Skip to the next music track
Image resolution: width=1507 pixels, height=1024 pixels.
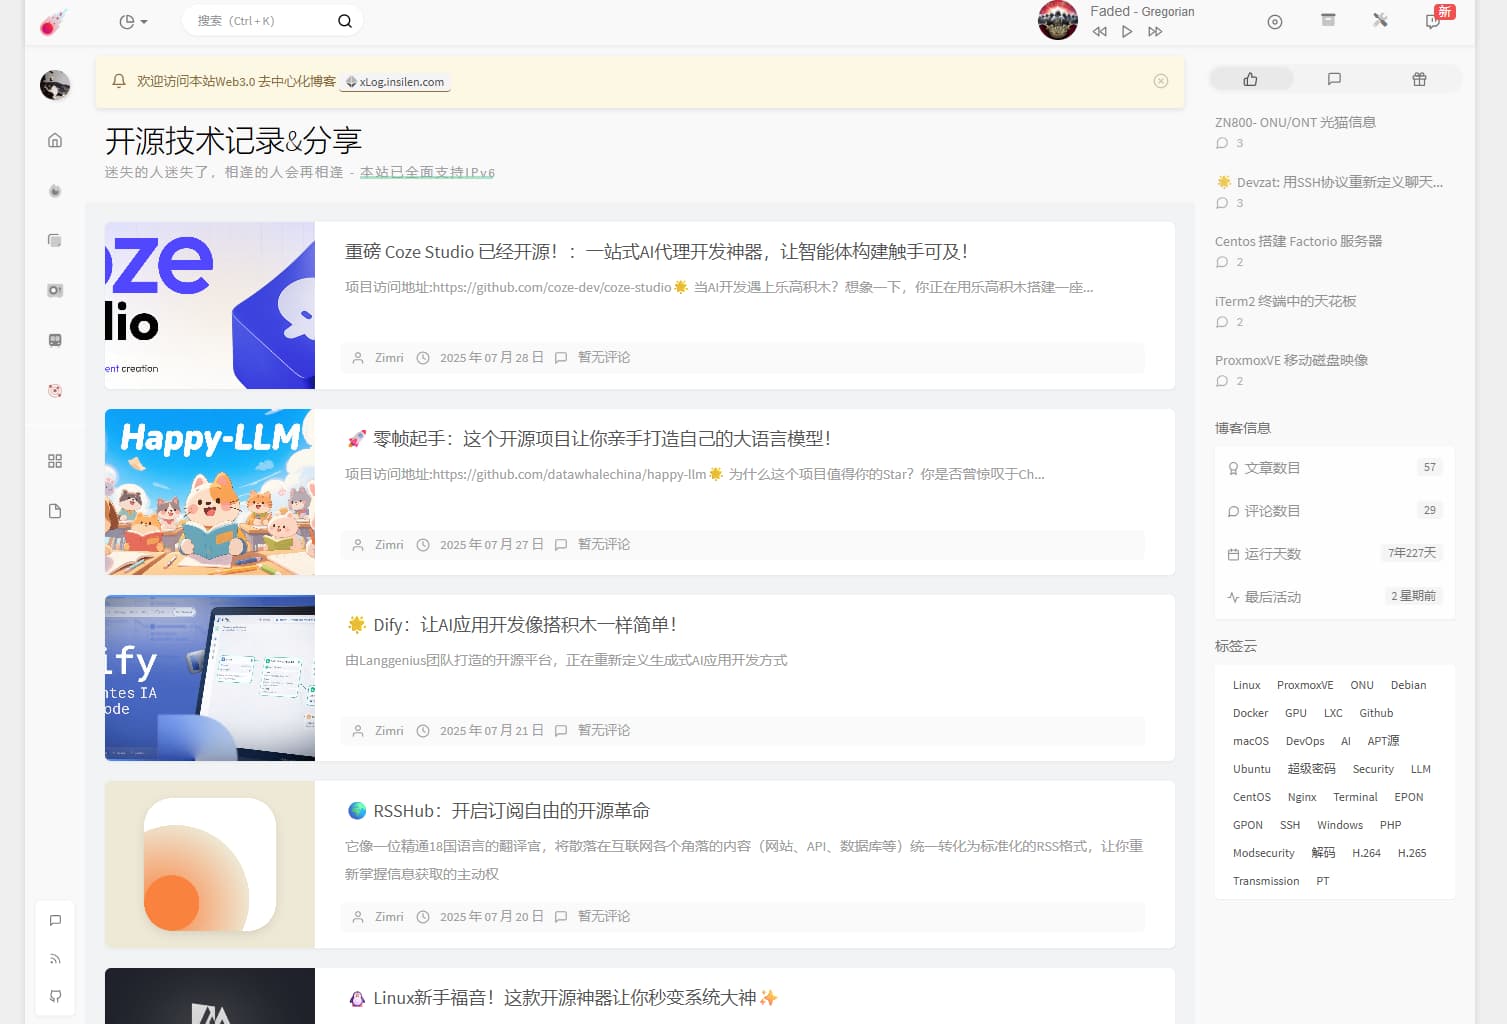click(x=1155, y=32)
